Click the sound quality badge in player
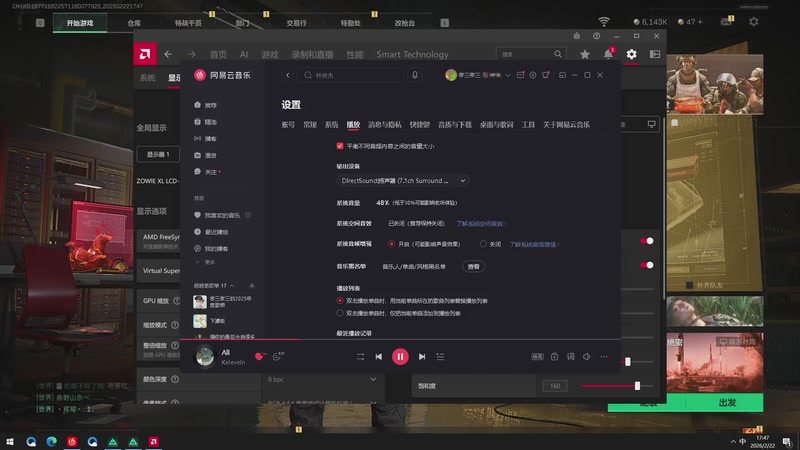Image resolution: width=800 pixels, height=450 pixels. (537, 357)
